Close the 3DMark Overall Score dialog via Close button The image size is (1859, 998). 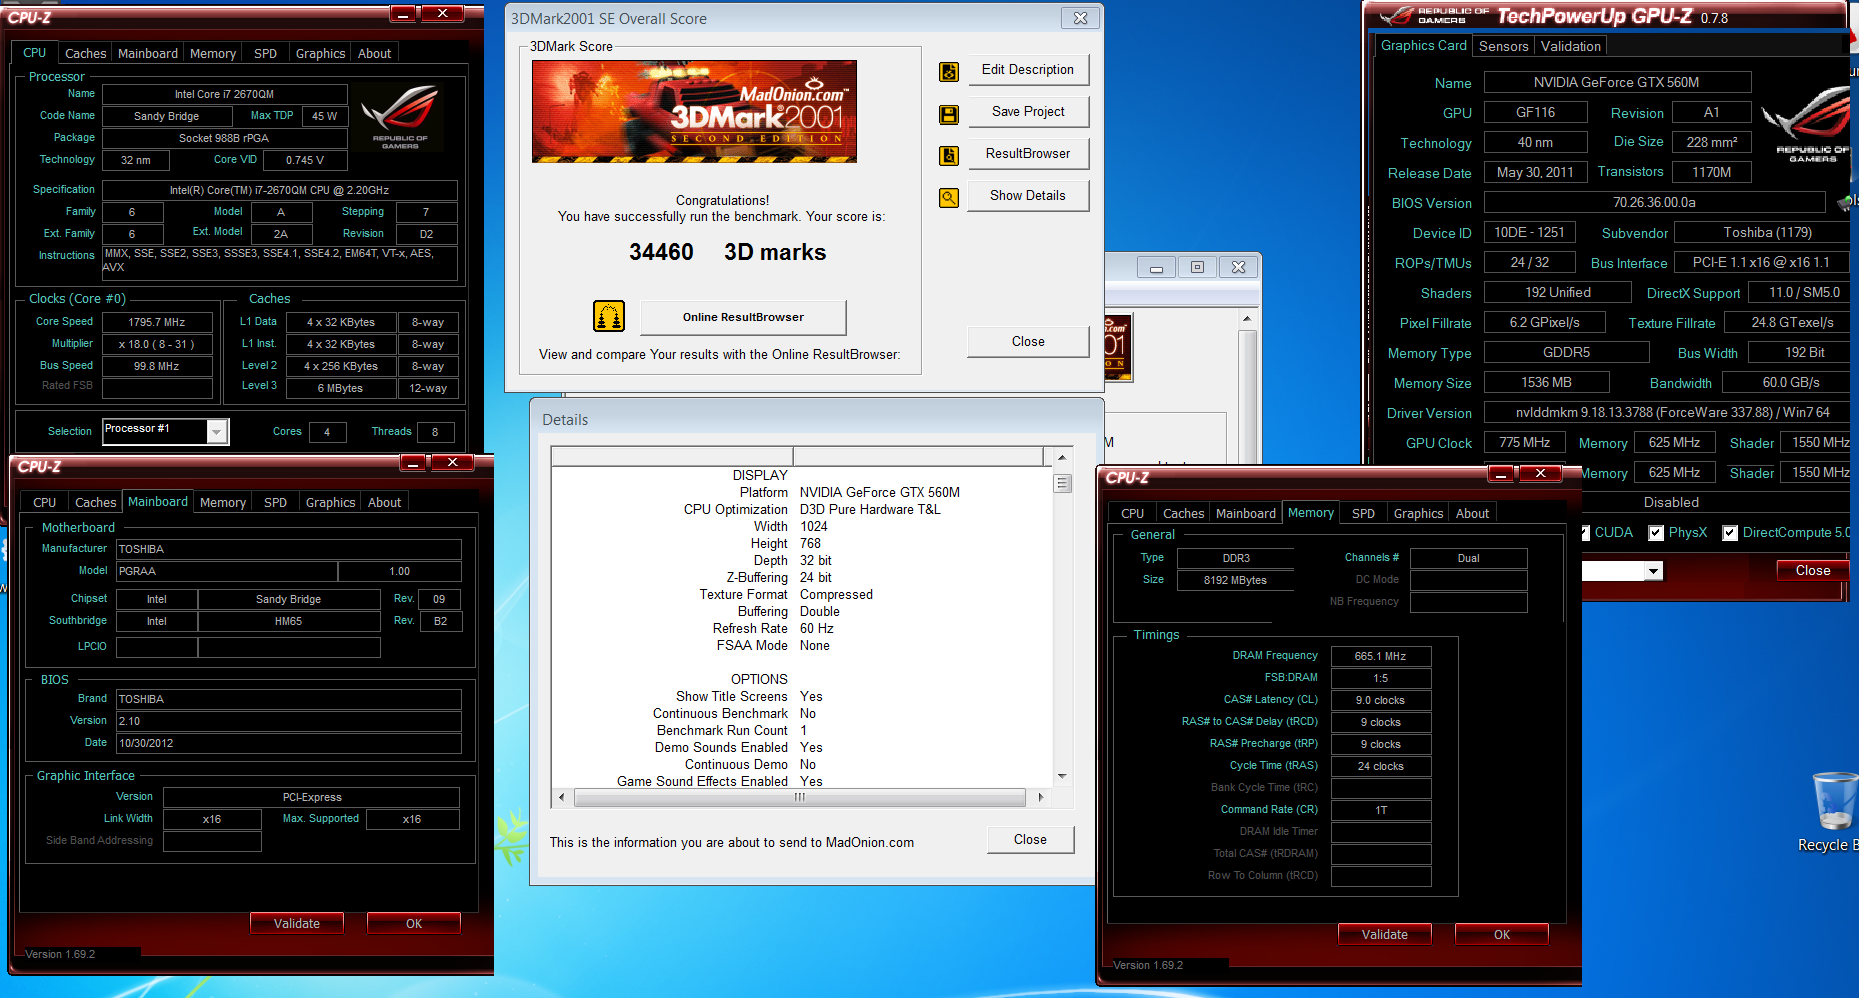(1028, 341)
